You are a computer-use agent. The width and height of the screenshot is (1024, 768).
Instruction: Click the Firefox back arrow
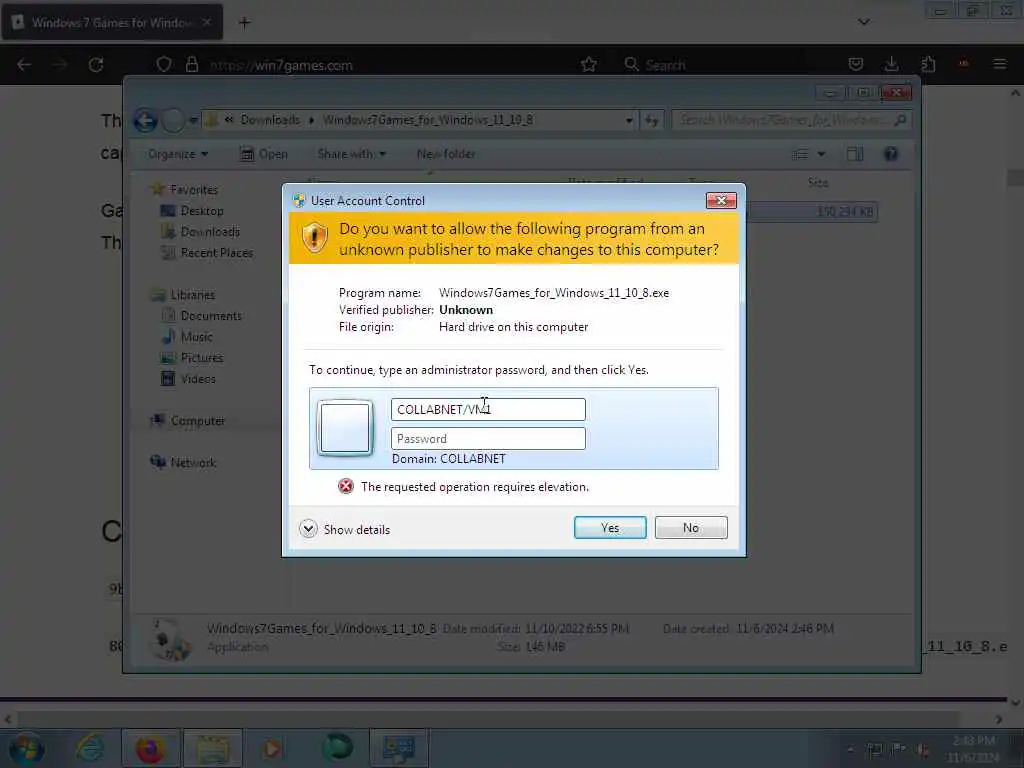24,65
